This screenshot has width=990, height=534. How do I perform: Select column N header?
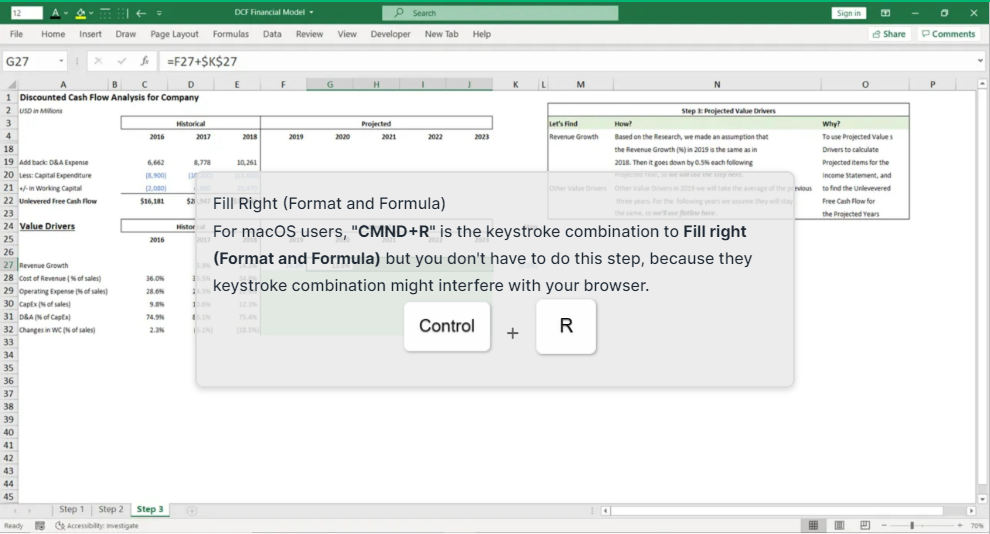[x=717, y=84]
